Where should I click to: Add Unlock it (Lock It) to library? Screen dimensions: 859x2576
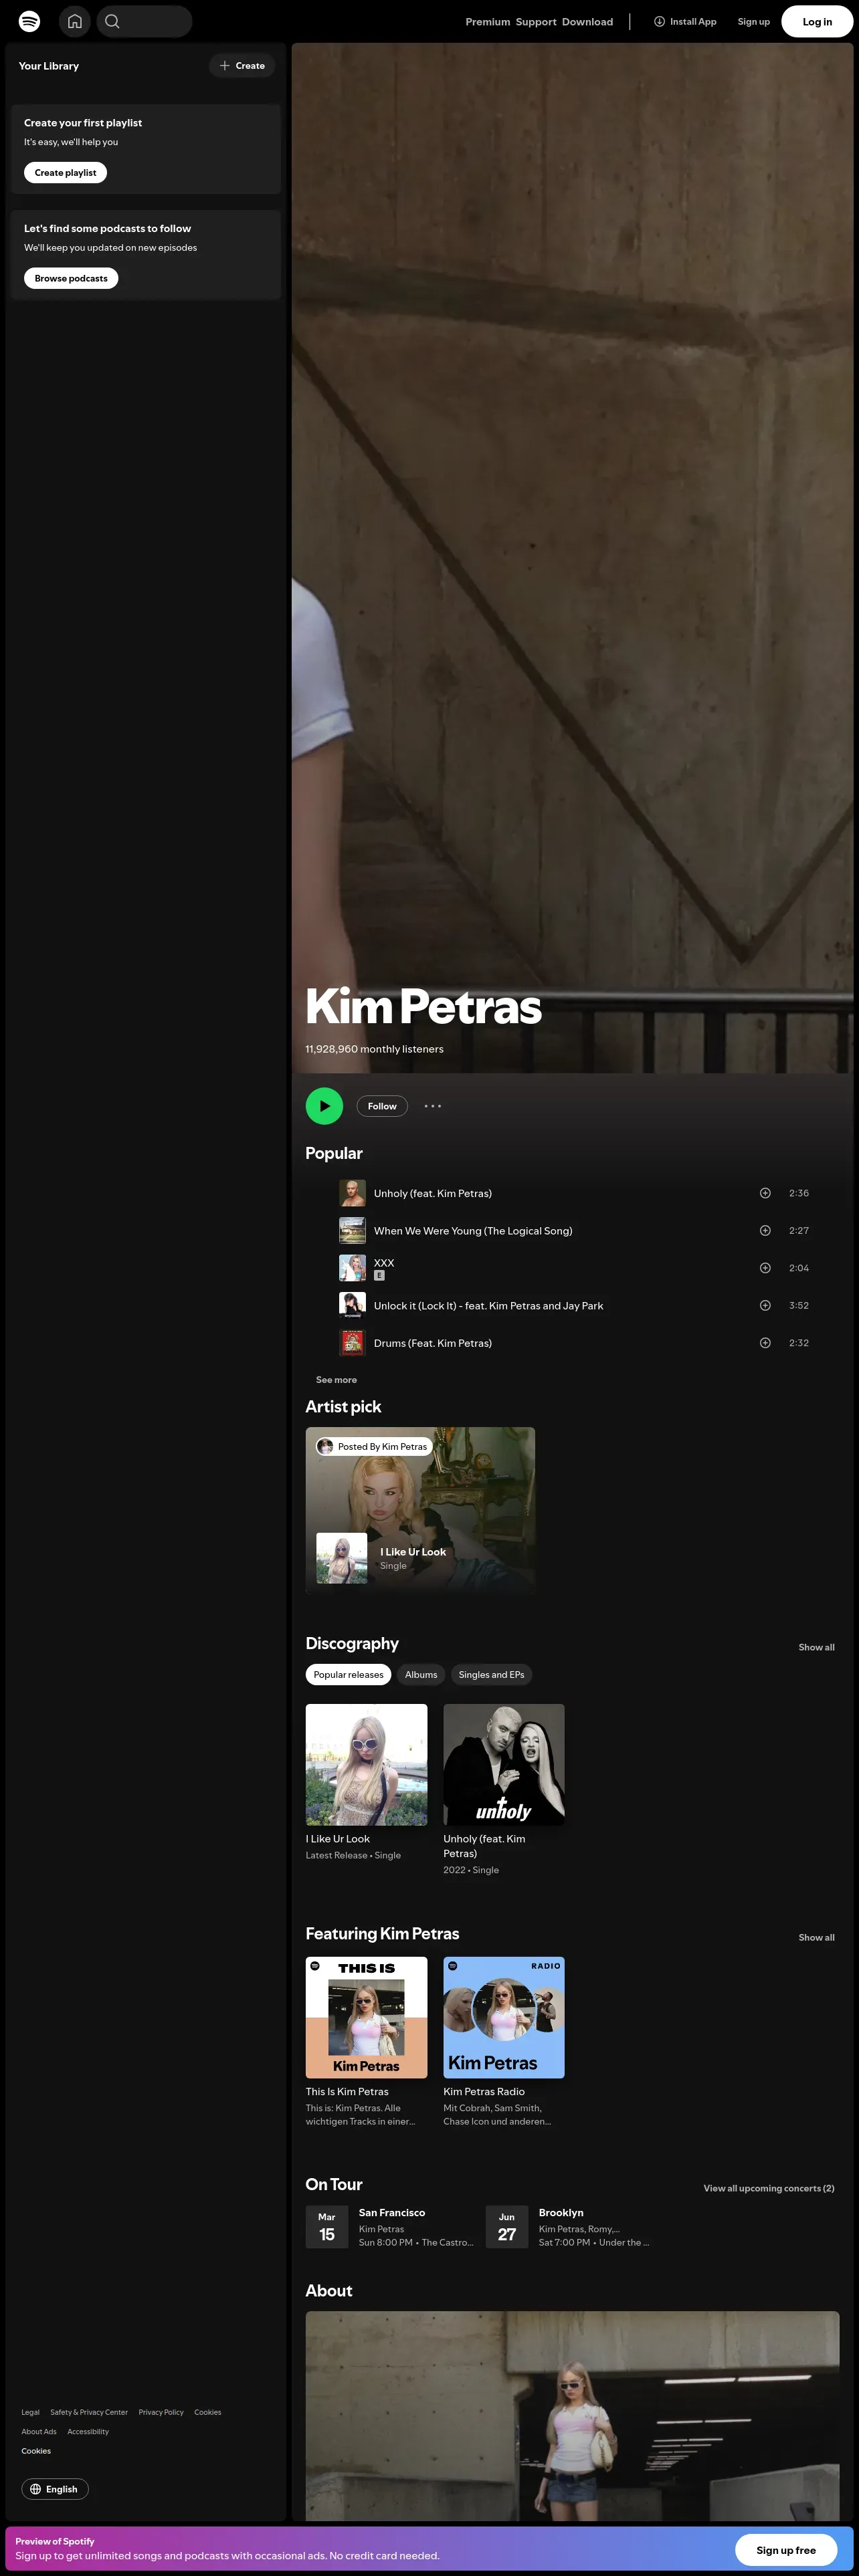coord(765,1305)
